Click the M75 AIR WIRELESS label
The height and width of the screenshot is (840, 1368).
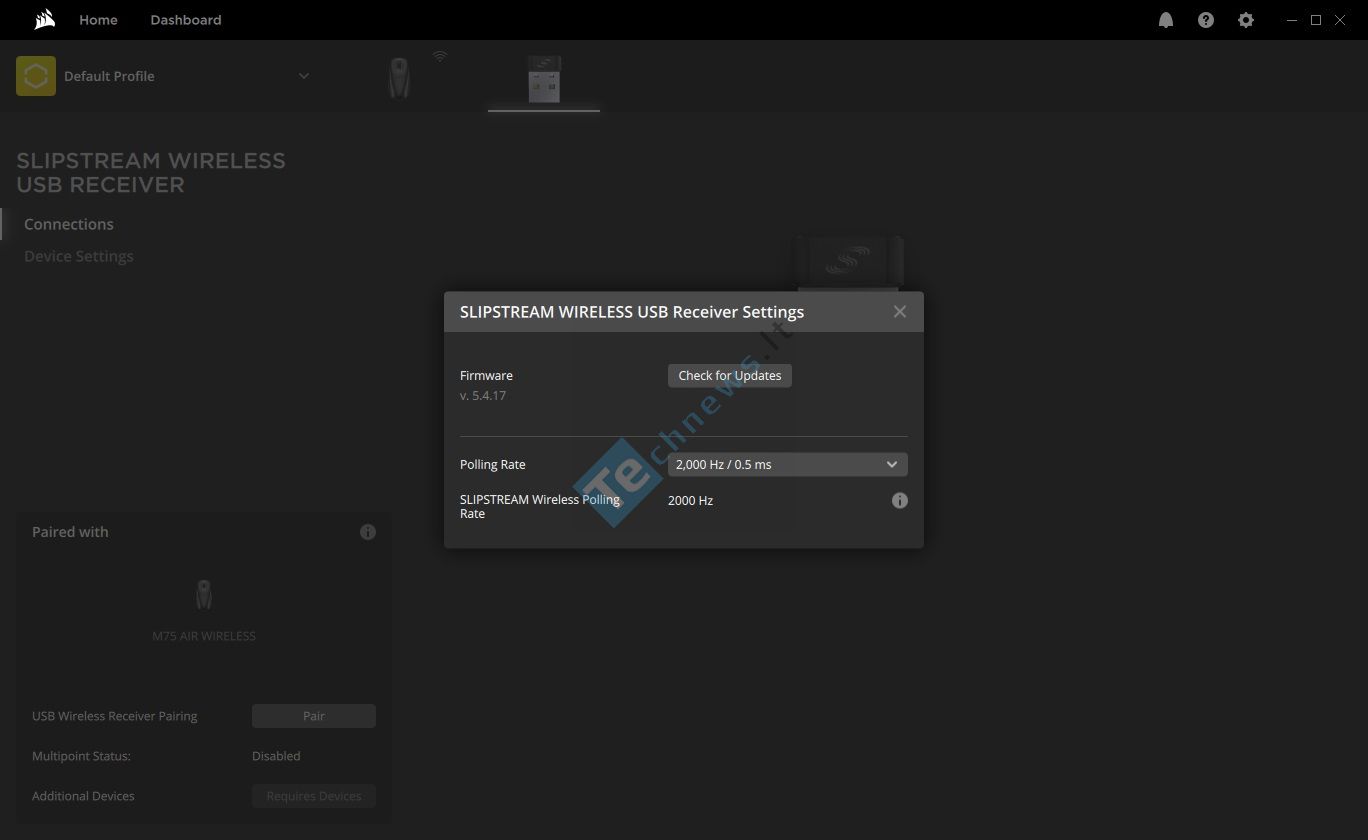point(204,636)
